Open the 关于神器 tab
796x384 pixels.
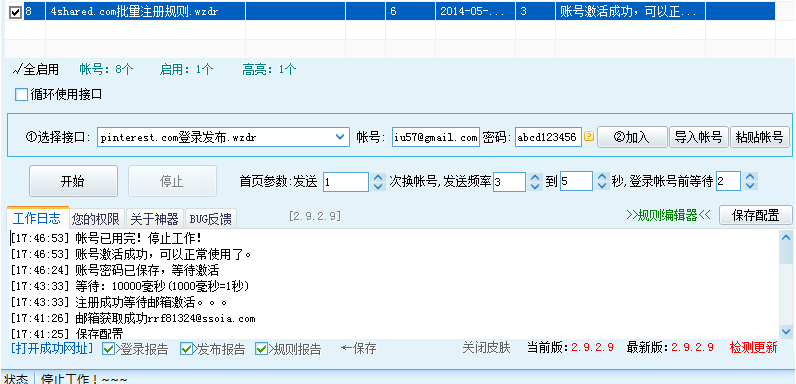(154, 219)
